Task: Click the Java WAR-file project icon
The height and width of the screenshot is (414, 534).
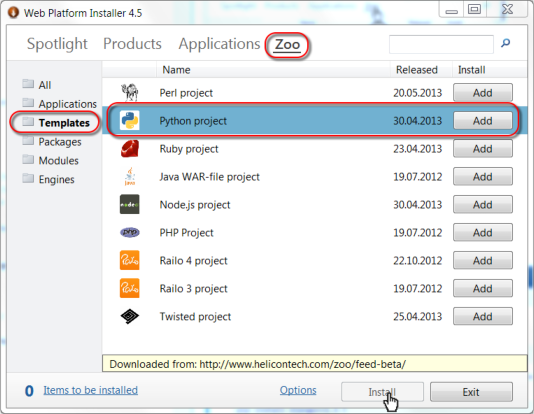Action: point(130,176)
